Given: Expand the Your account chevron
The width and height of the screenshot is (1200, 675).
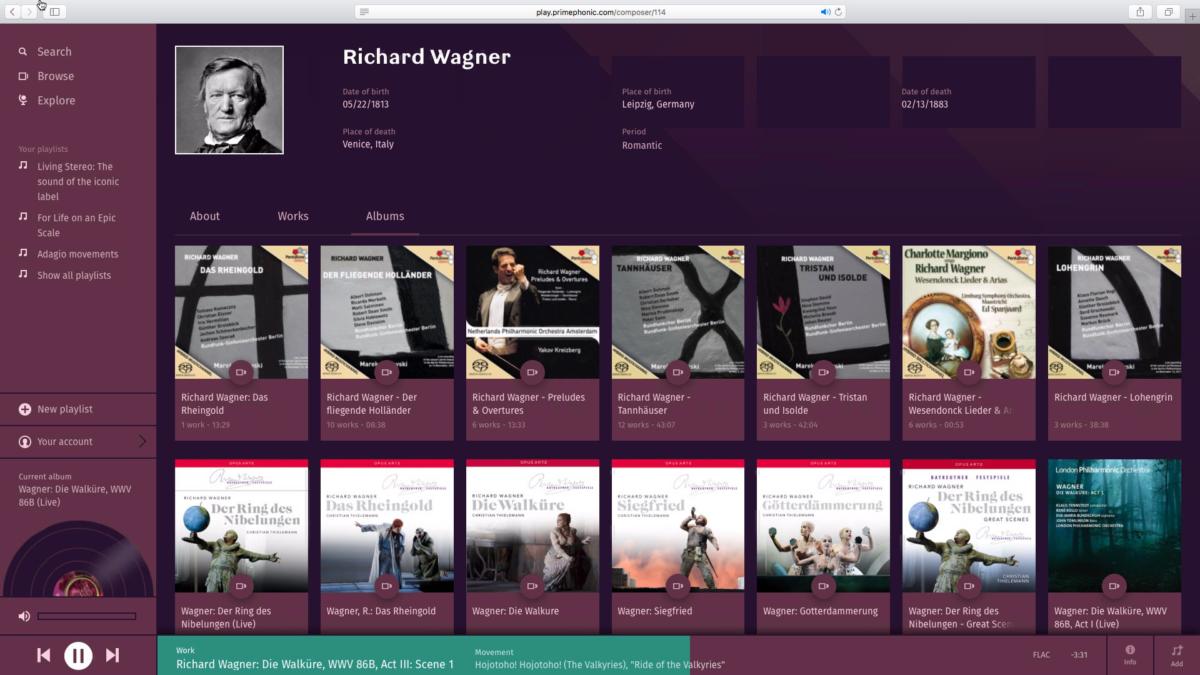Looking at the screenshot, I should pyautogui.click(x=142, y=441).
